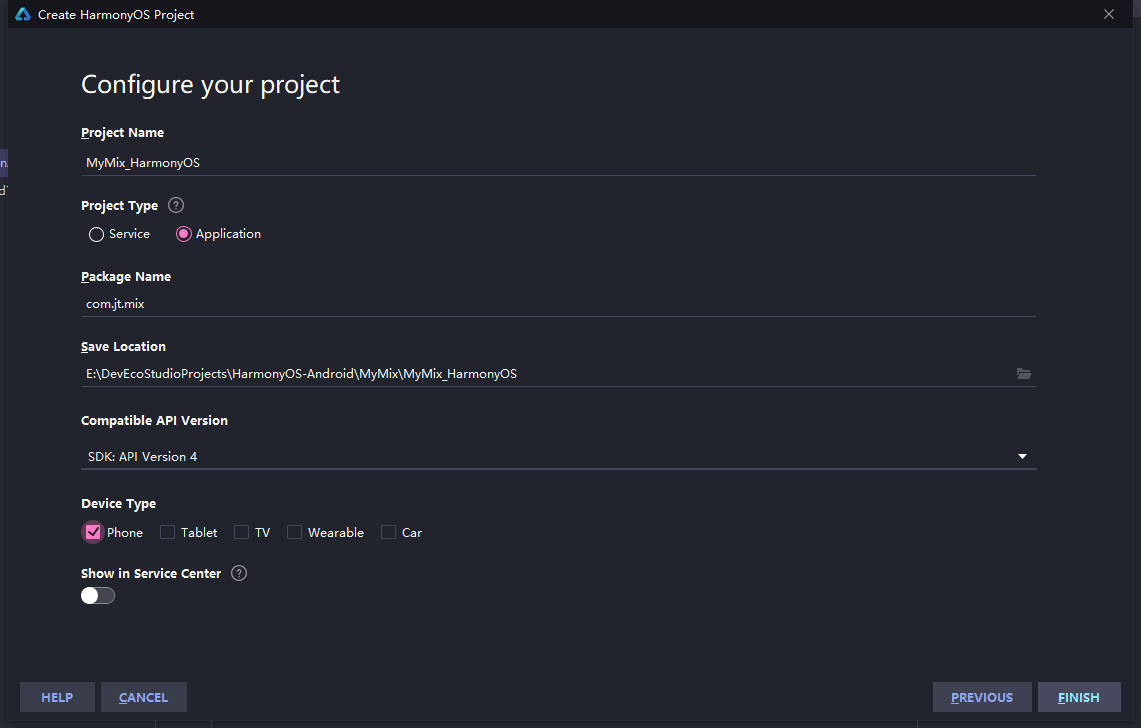
Task: Go back with the PREVIOUS button
Action: [x=982, y=697]
